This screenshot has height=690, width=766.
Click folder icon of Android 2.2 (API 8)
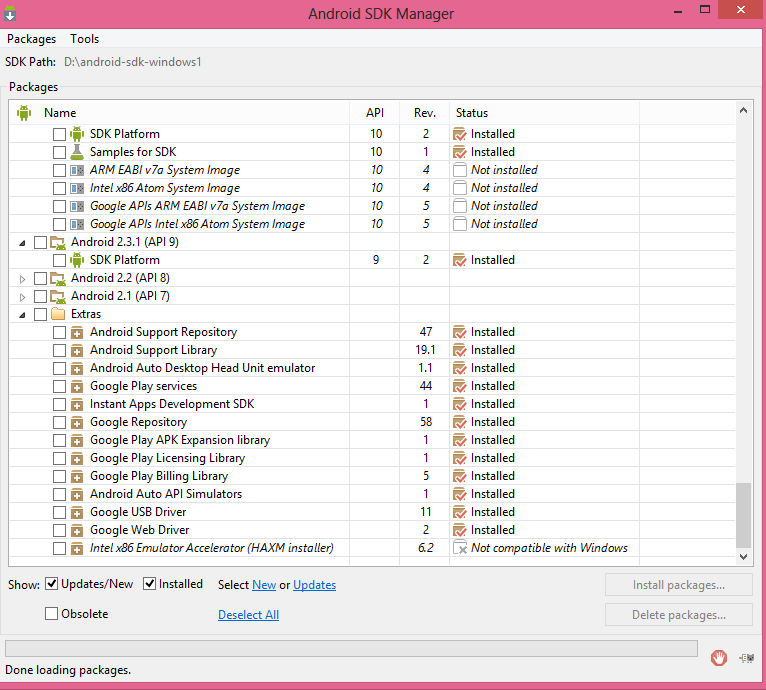[x=58, y=279]
